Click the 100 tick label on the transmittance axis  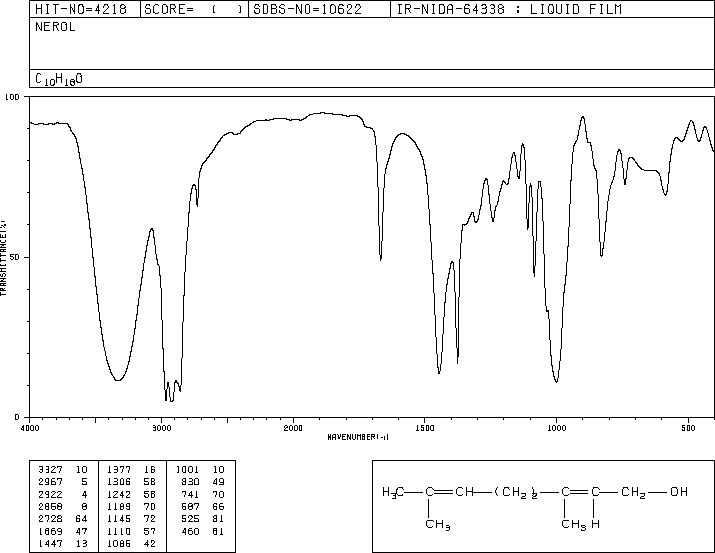(x=12, y=97)
